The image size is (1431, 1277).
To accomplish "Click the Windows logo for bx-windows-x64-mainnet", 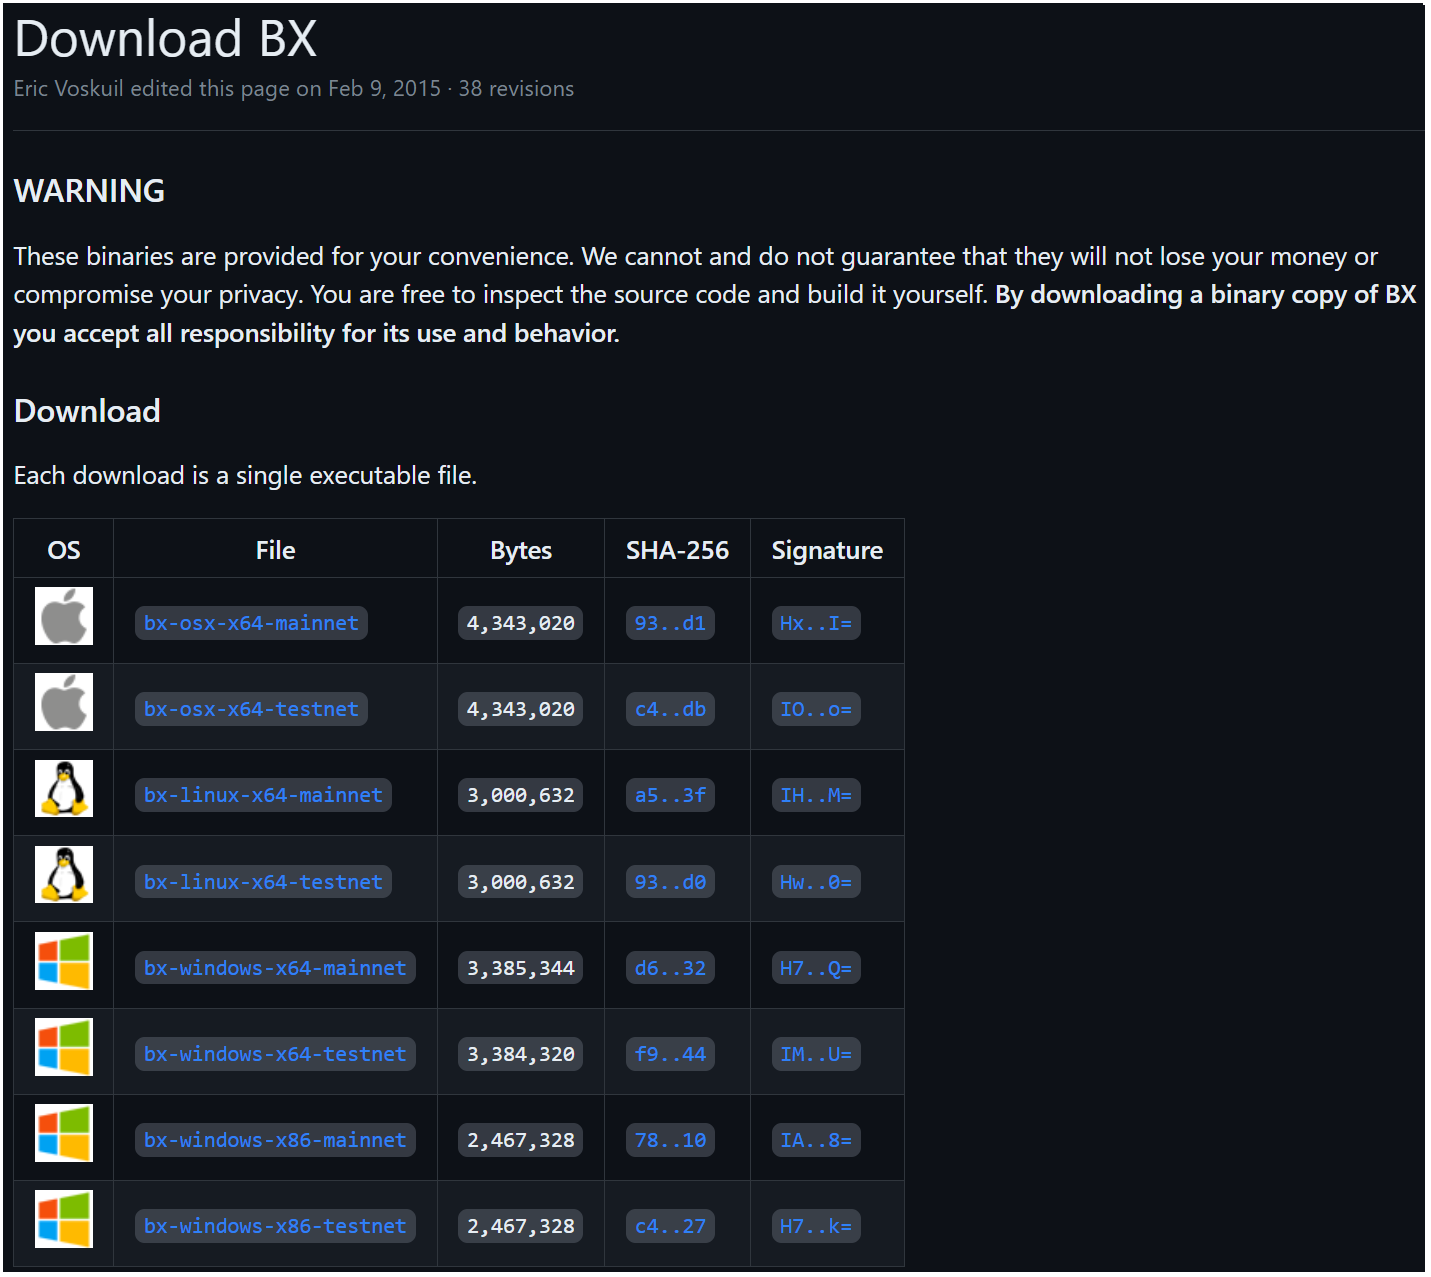I will click(x=64, y=961).
